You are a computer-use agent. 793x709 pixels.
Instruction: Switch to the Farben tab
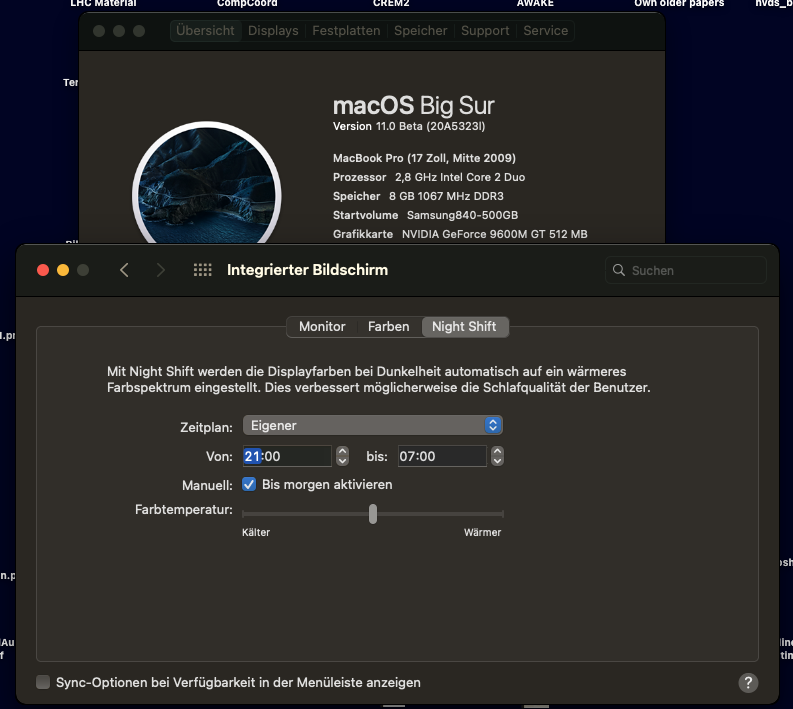[x=388, y=327]
